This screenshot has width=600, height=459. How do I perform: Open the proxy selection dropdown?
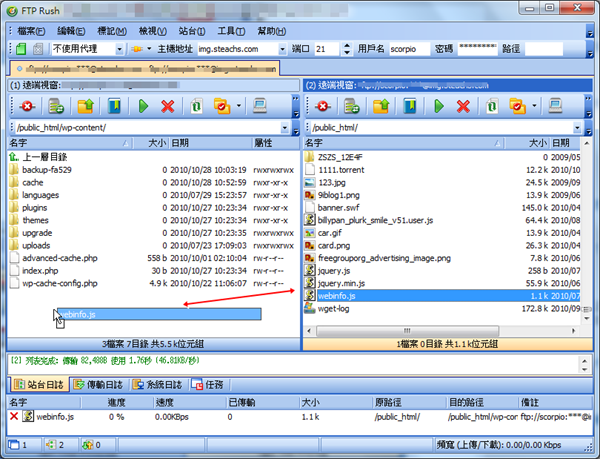click(119, 49)
